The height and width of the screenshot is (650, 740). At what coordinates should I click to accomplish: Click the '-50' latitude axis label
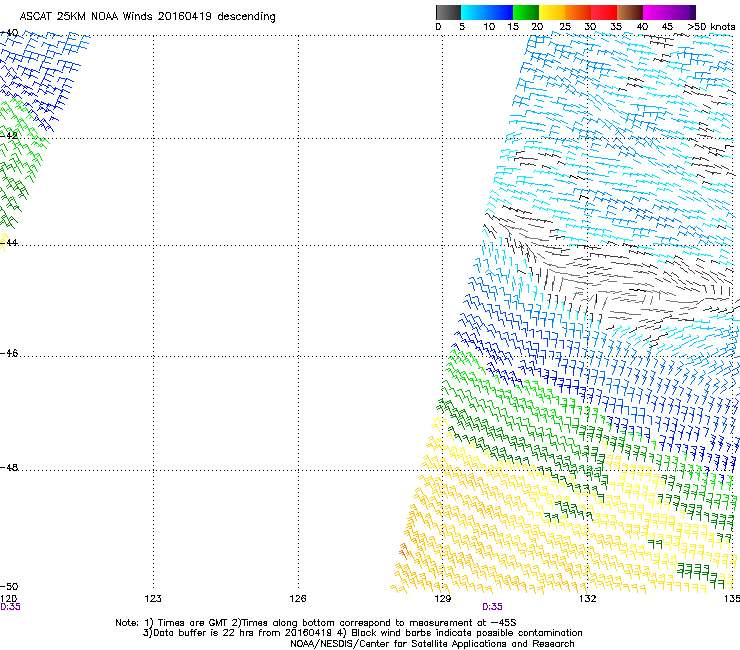point(9,587)
